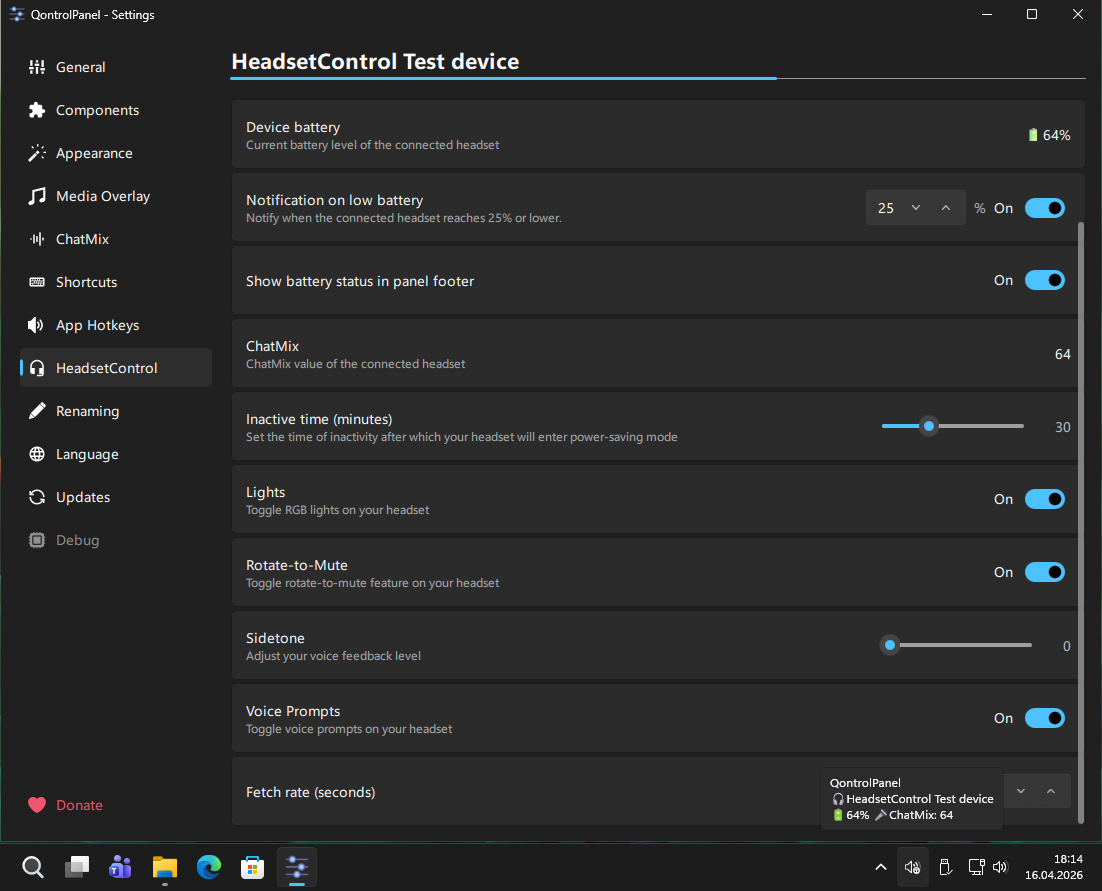Show hidden system tray icons
The width and height of the screenshot is (1102, 891).
click(881, 867)
